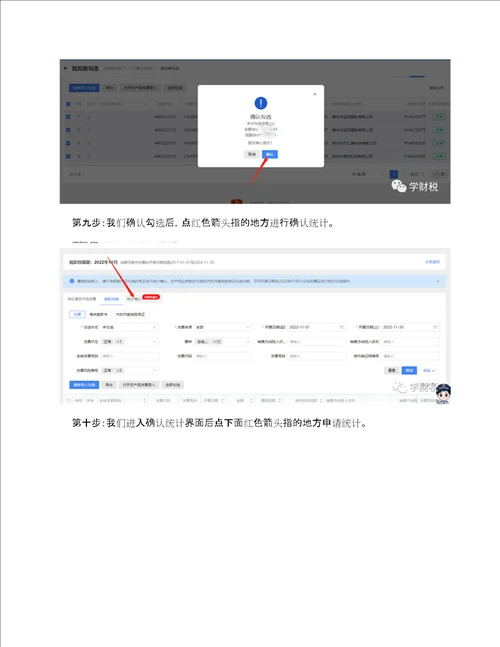Toggle the checkbox for invoice row 2
This screenshot has width=500, height=647.
point(68,130)
